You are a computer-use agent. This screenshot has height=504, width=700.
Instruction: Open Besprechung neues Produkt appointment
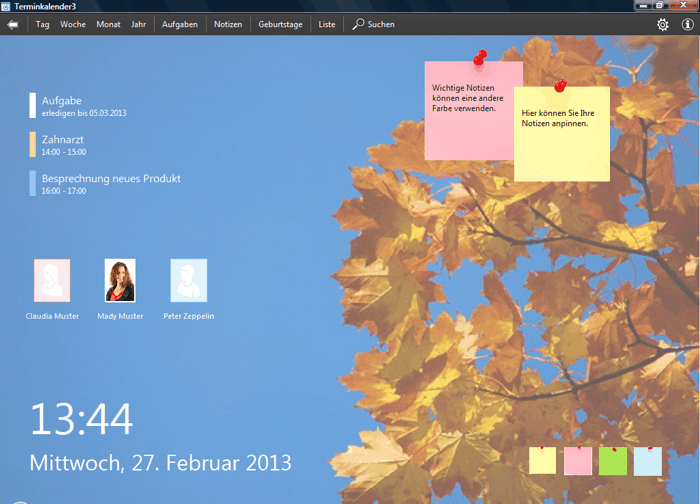110,183
